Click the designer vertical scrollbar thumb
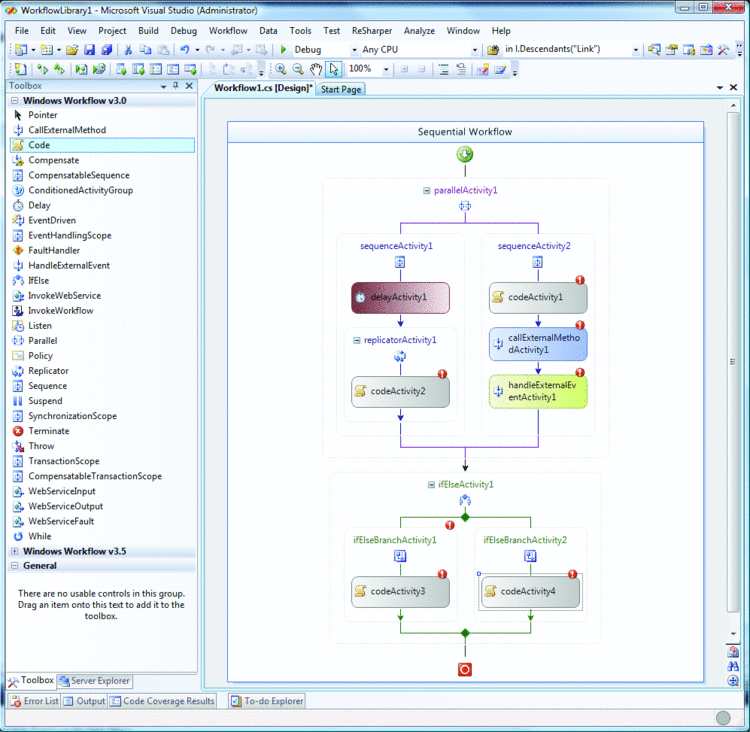The height and width of the screenshot is (732, 750). tap(733, 362)
